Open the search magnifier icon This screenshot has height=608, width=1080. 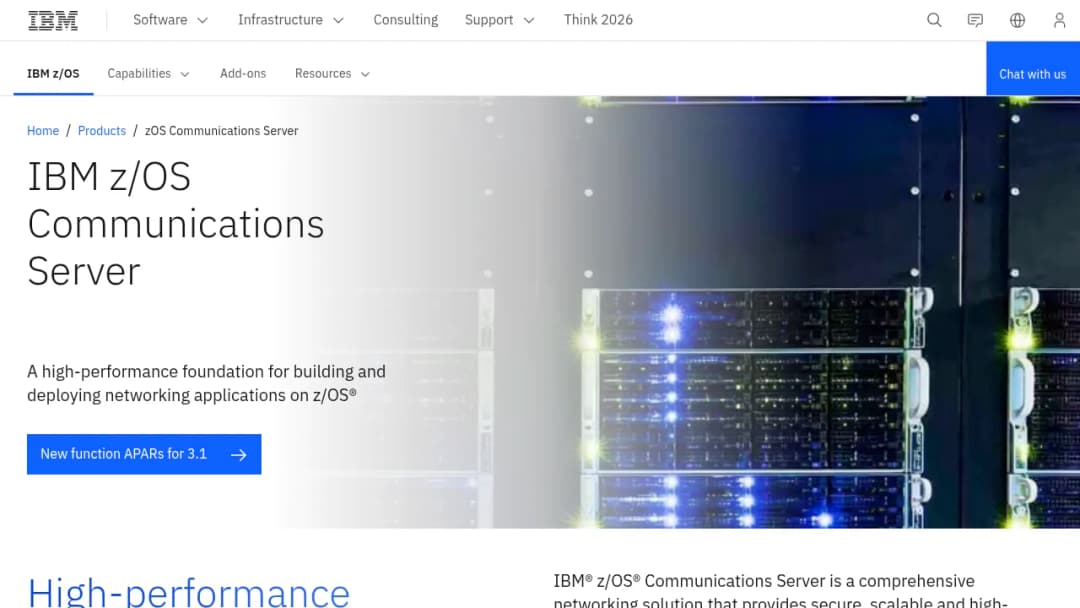pos(934,20)
